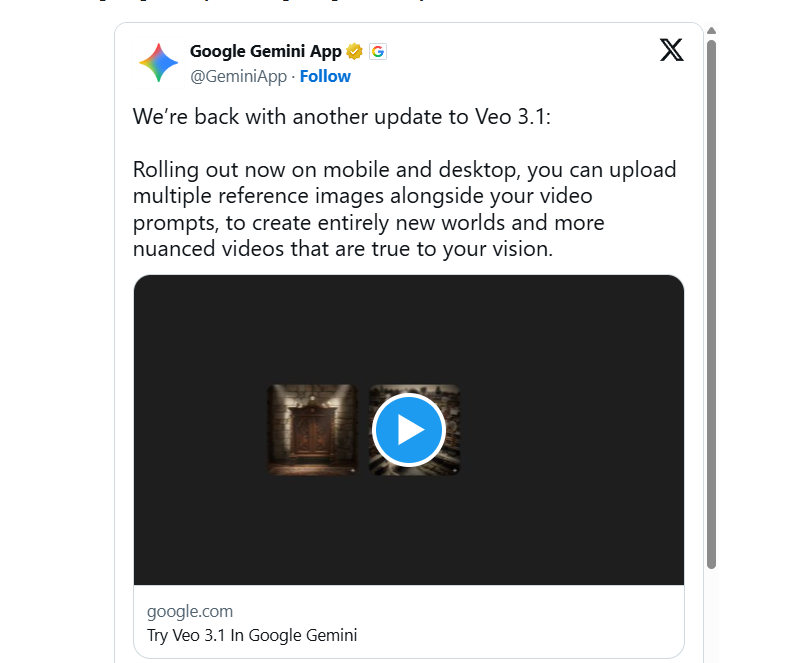Click the Gemini sparkle profile avatar
This screenshot has height=663, width=797.
coord(159,63)
